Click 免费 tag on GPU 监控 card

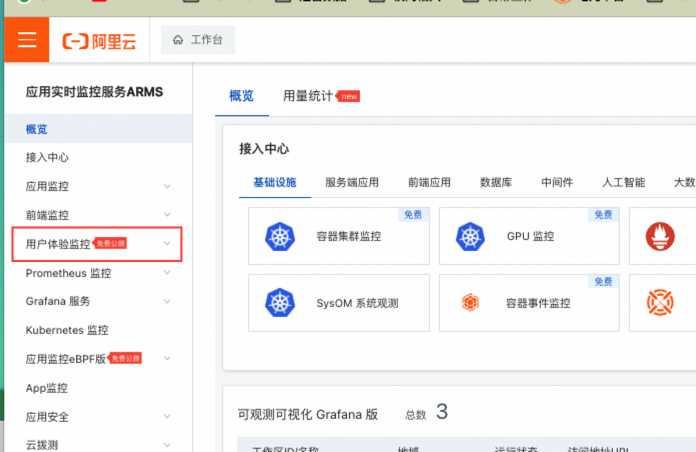tap(603, 215)
